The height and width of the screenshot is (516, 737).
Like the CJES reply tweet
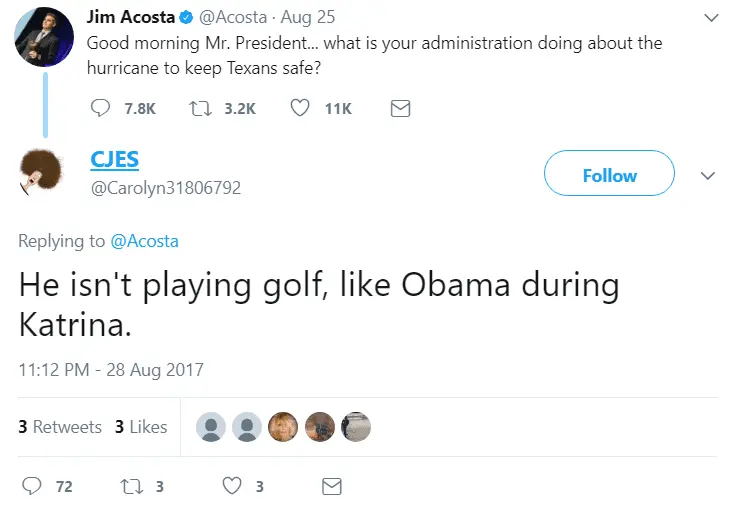[232, 487]
